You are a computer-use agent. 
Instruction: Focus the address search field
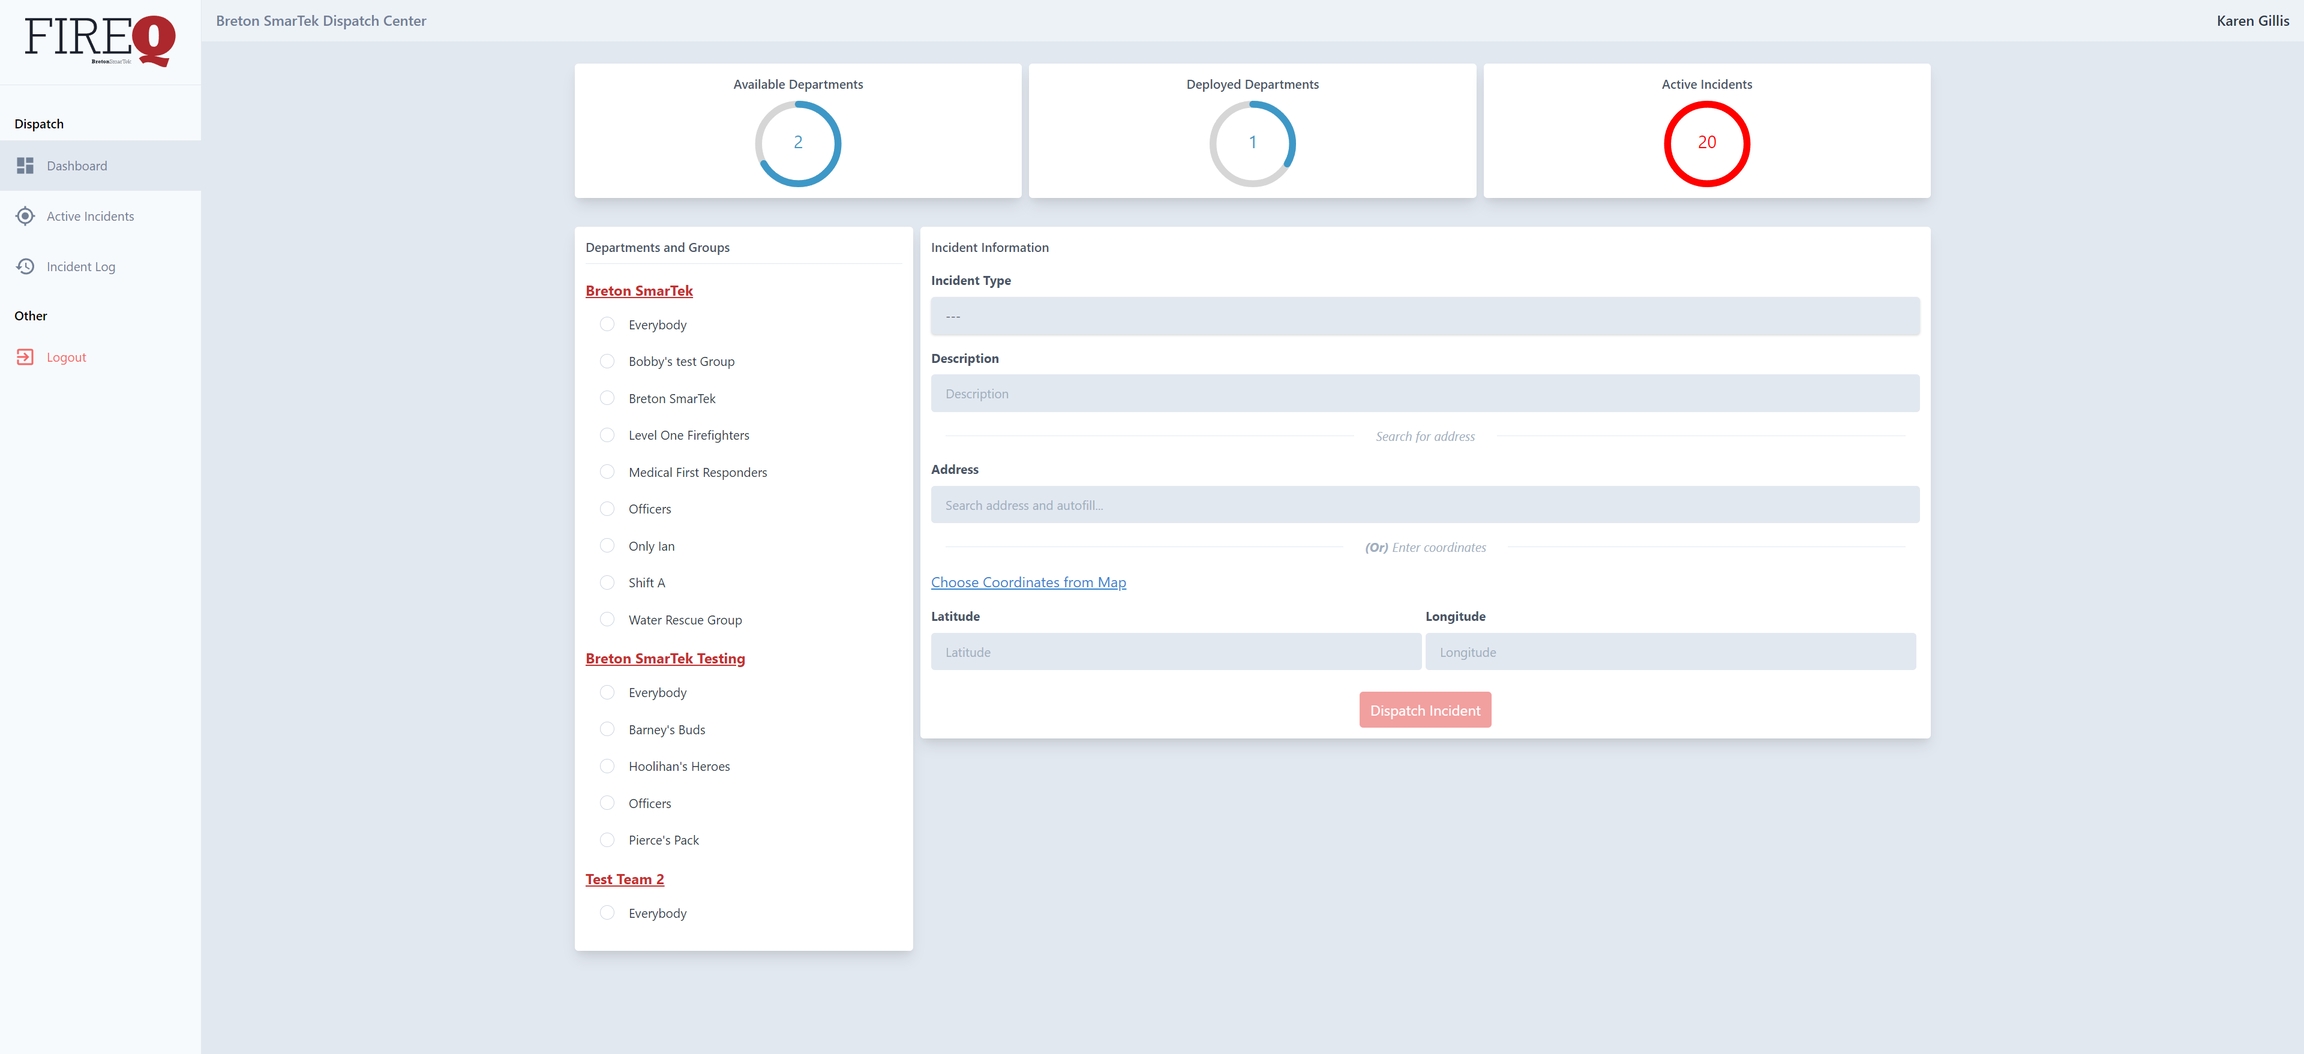coord(1424,505)
